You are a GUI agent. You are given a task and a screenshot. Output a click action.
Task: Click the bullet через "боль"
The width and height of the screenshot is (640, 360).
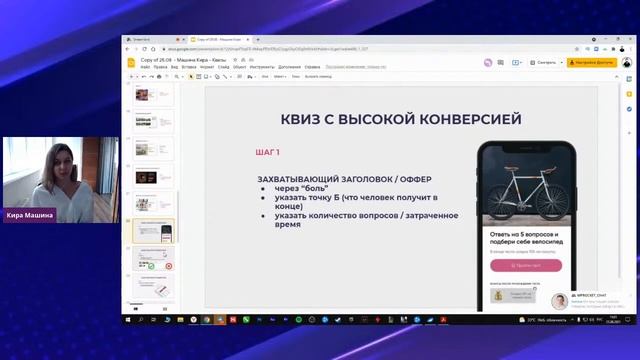tap(302, 188)
